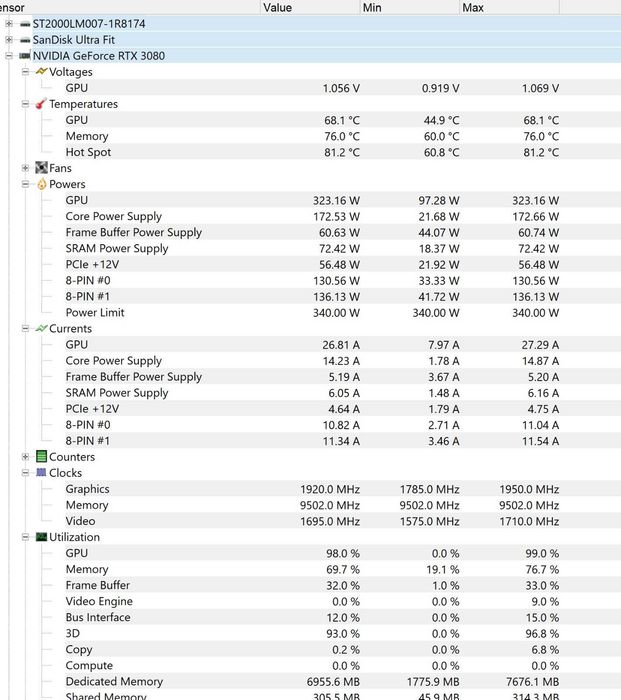This screenshot has height=700, width=621.
Task: Sort by the Value column header
Action: coord(310,8)
